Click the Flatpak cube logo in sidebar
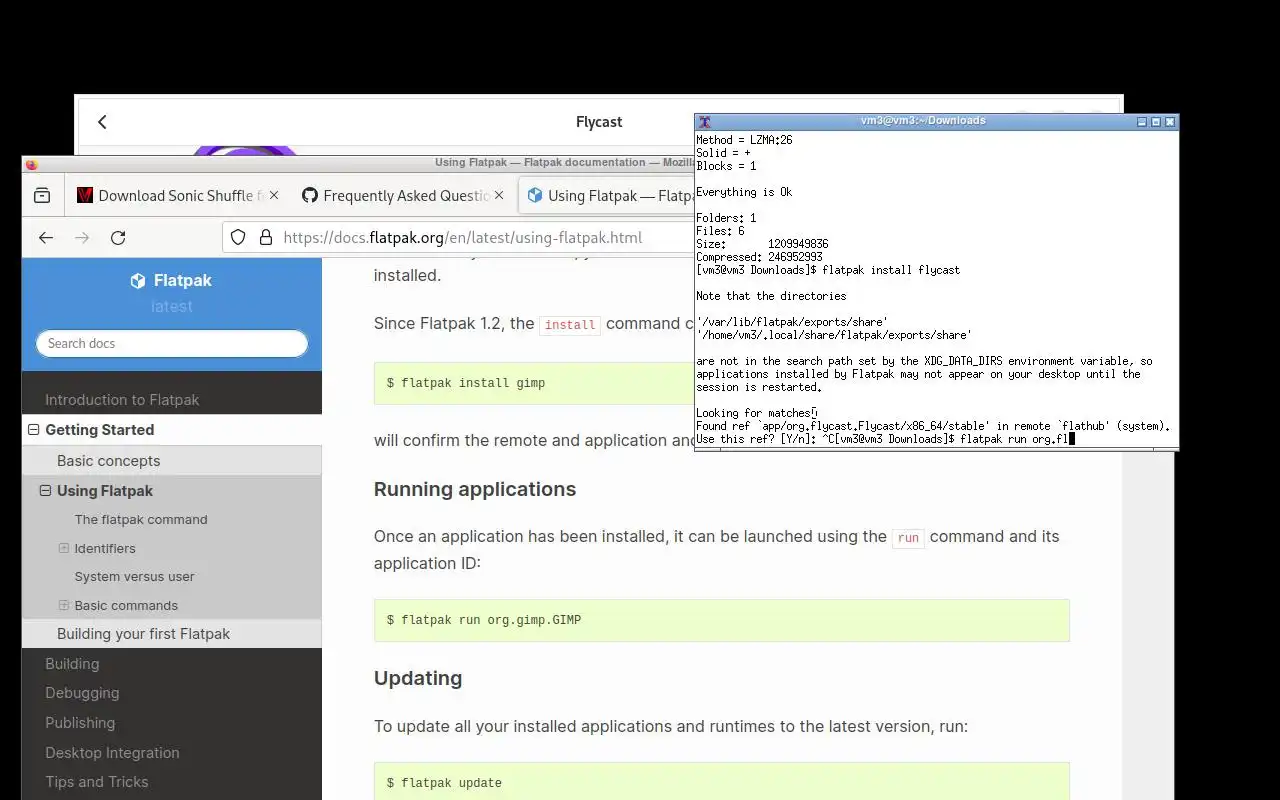 [x=138, y=281]
